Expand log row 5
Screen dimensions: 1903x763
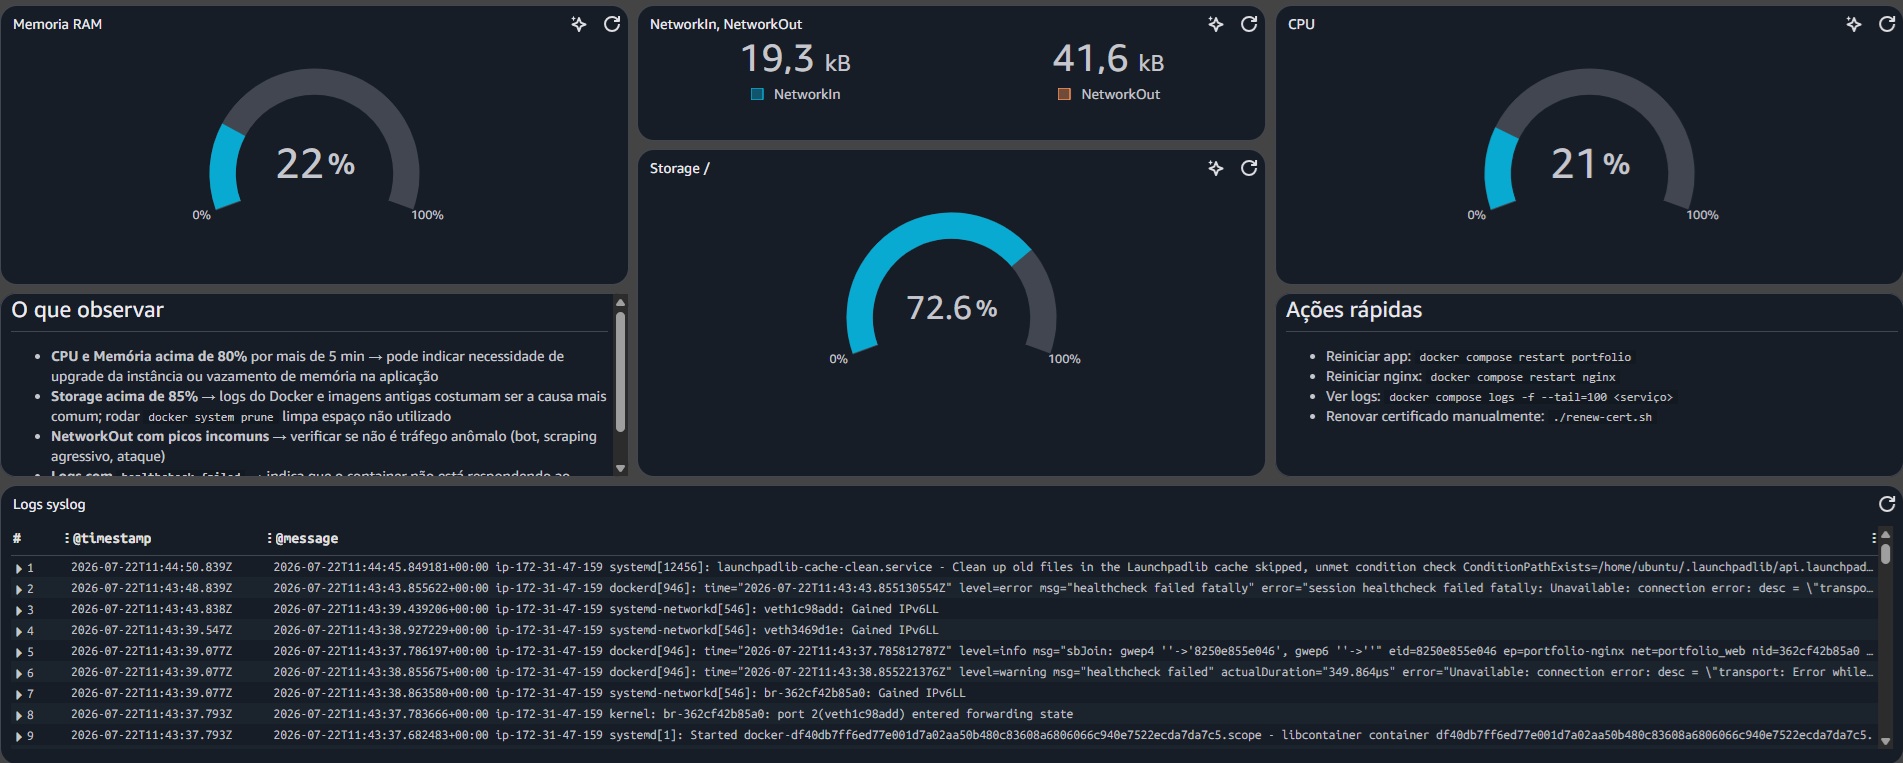point(18,652)
